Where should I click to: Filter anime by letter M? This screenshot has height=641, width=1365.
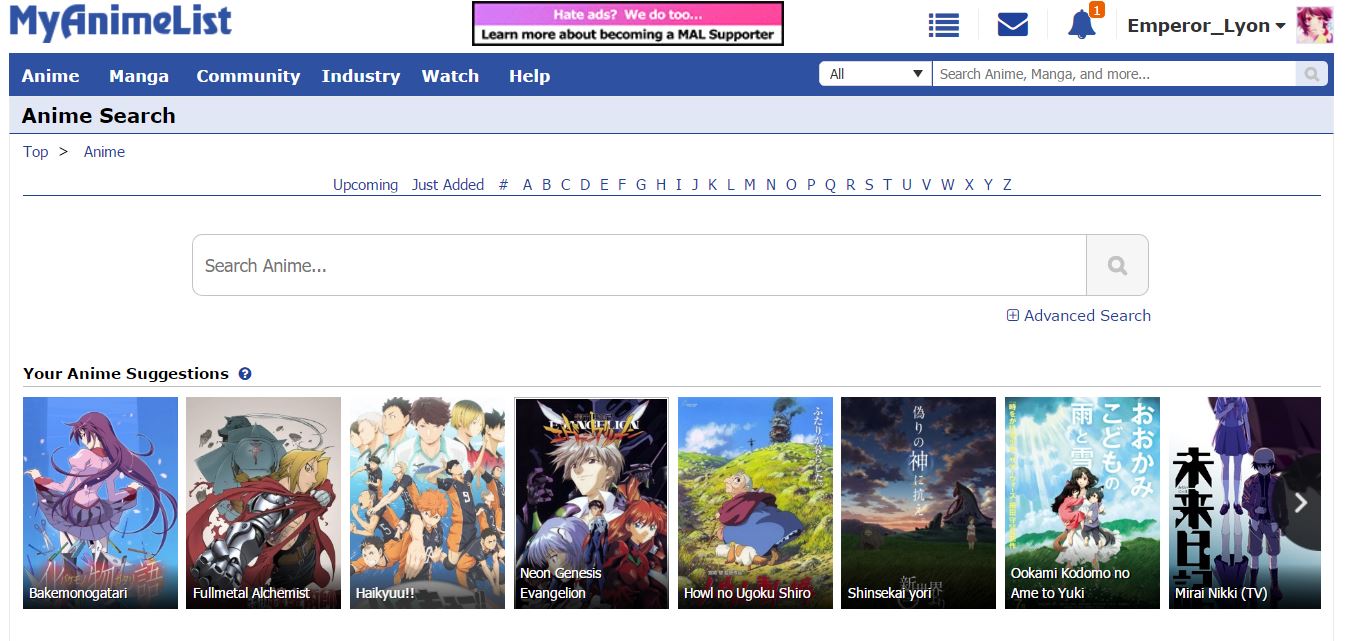[749, 185]
